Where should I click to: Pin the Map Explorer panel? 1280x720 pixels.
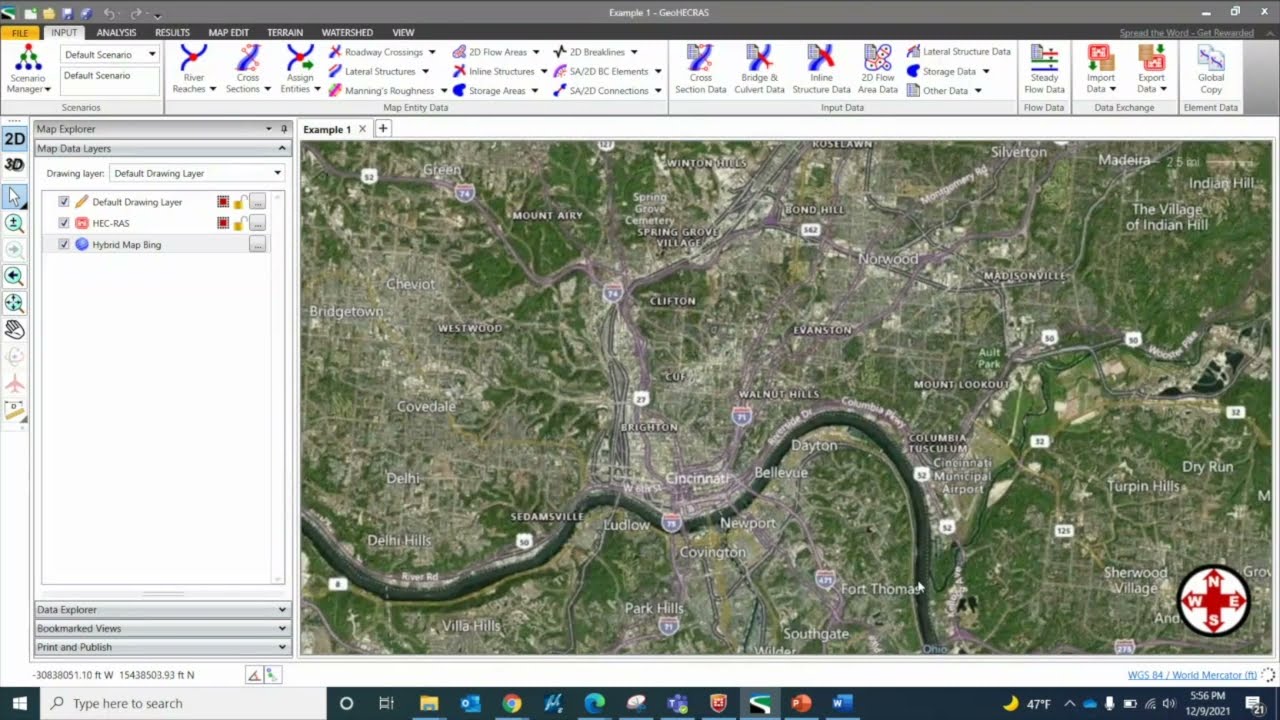[x=284, y=129]
